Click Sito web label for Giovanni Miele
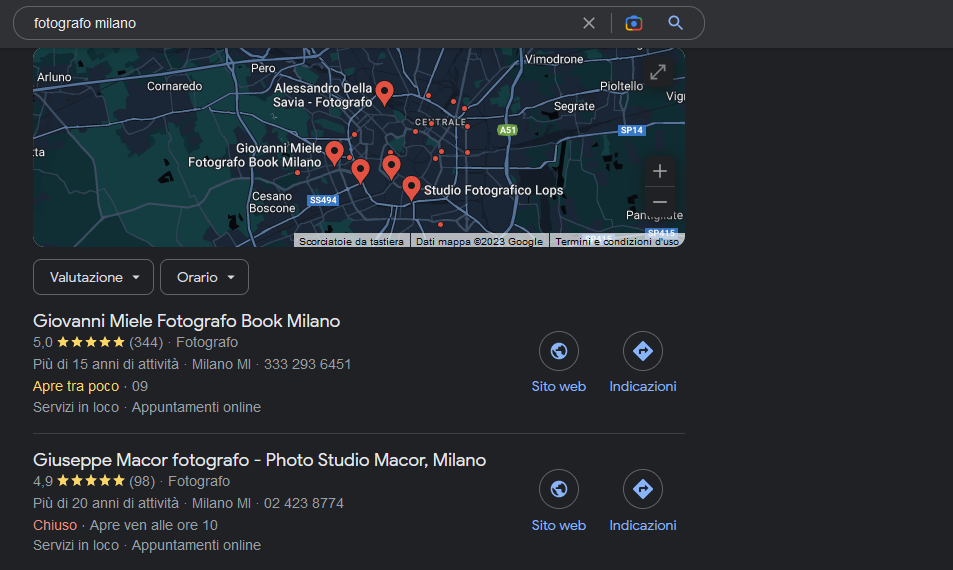The height and width of the screenshot is (570, 953). point(559,386)
